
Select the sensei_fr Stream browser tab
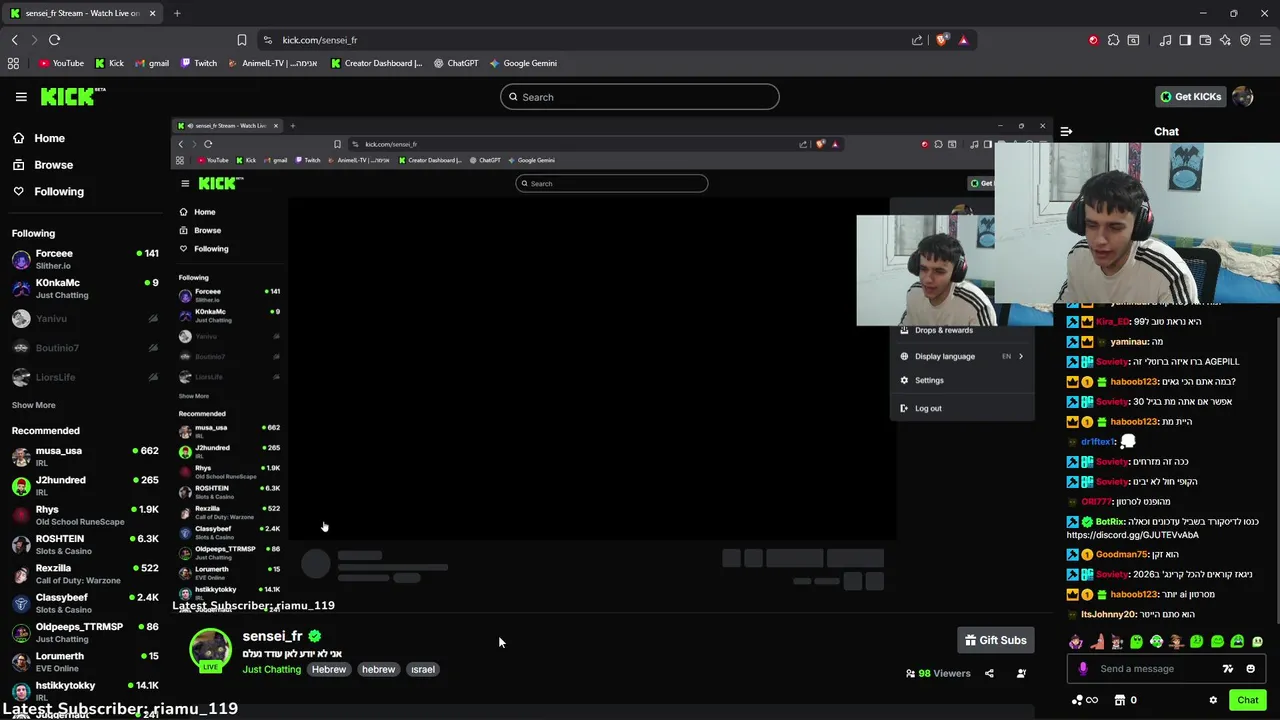tap(82, 13)
